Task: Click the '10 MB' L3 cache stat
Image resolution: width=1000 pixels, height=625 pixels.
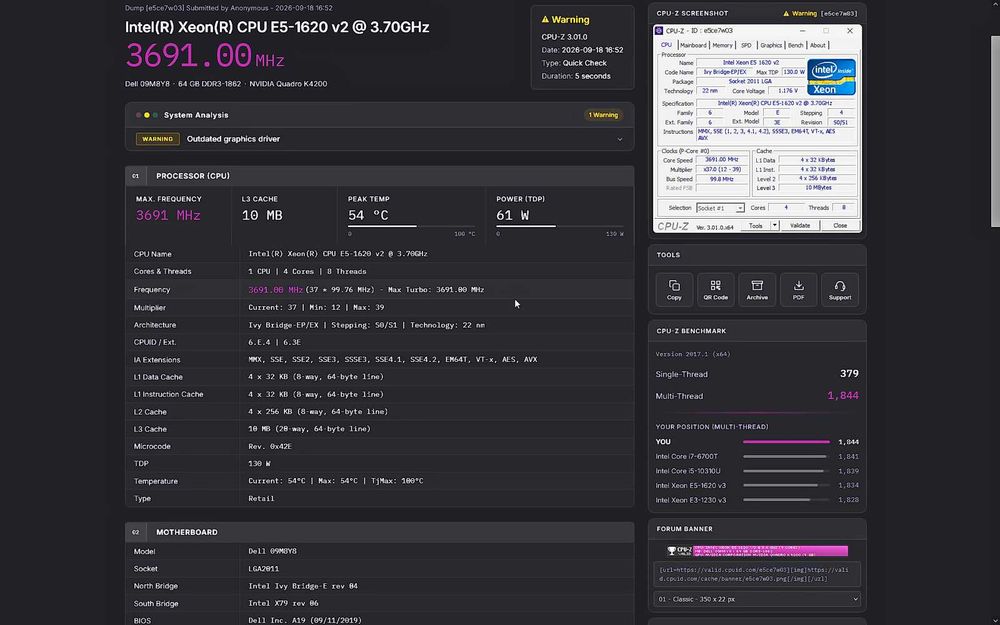Action: click(262, 216)
